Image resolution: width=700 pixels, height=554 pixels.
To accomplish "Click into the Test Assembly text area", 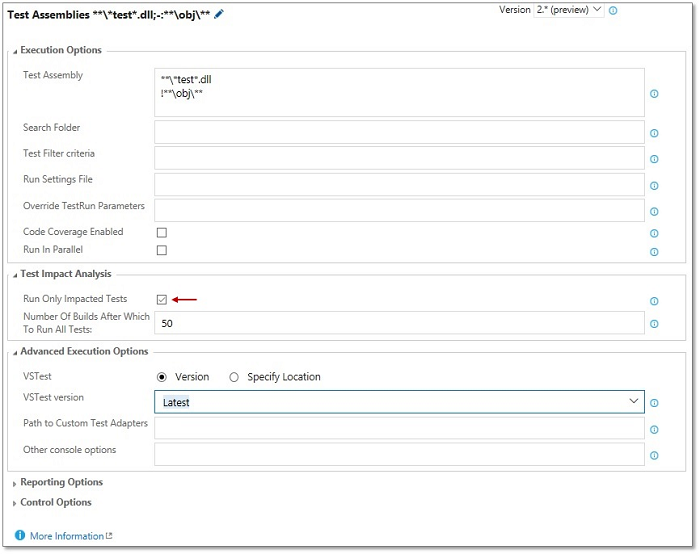I will 399,92.
